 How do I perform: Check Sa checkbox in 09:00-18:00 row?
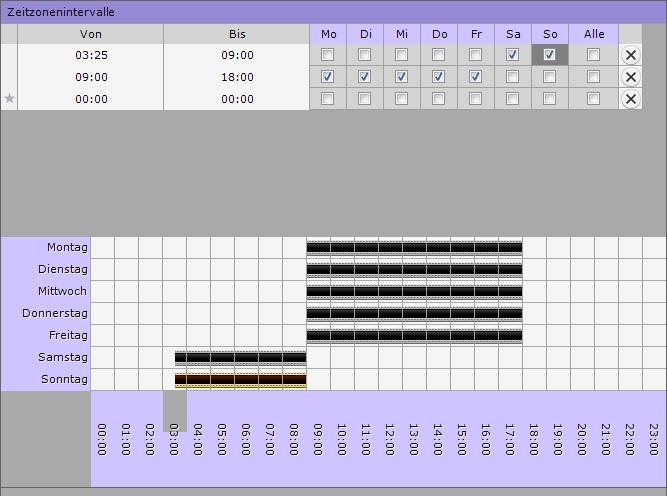tap(513, 77)
